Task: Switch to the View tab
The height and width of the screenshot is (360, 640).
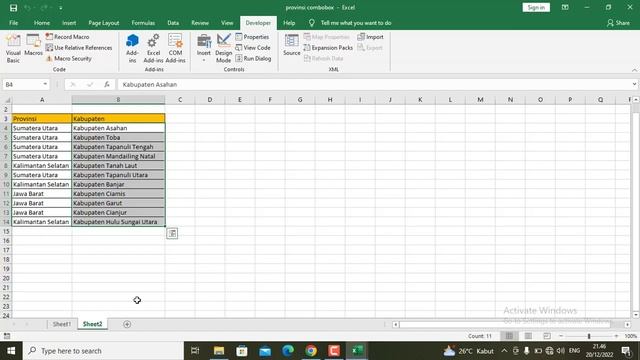Action: [x=227, y=23]
